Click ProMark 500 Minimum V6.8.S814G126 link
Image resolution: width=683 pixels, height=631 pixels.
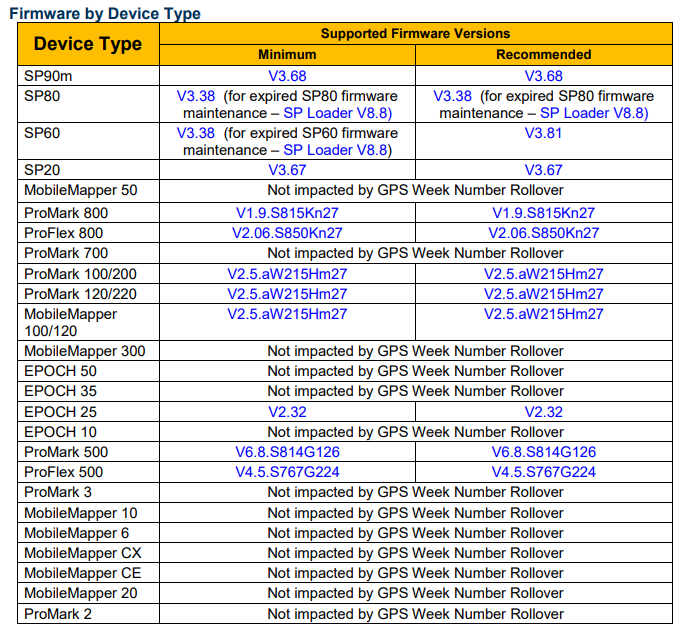(x=287, y=452)
